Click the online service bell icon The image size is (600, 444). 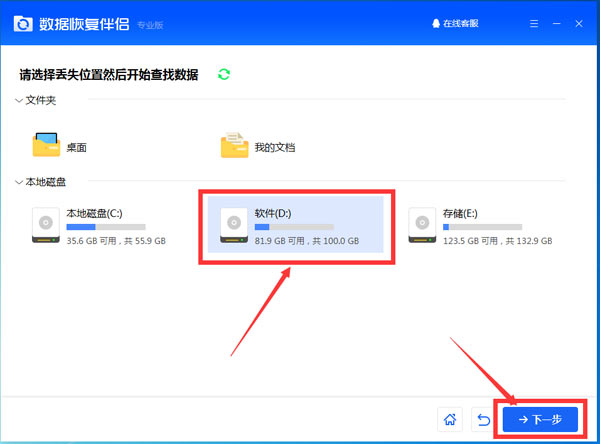[436, 23]
